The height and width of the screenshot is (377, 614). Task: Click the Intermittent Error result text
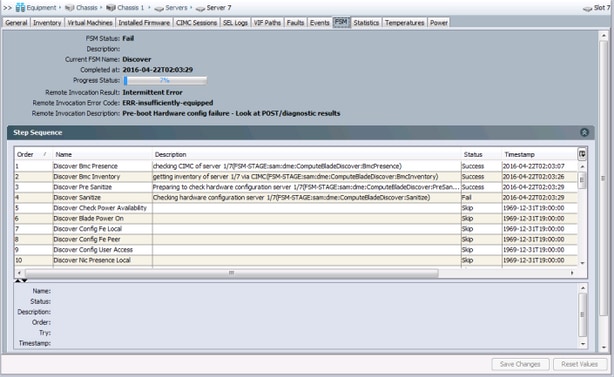[152, 92]
